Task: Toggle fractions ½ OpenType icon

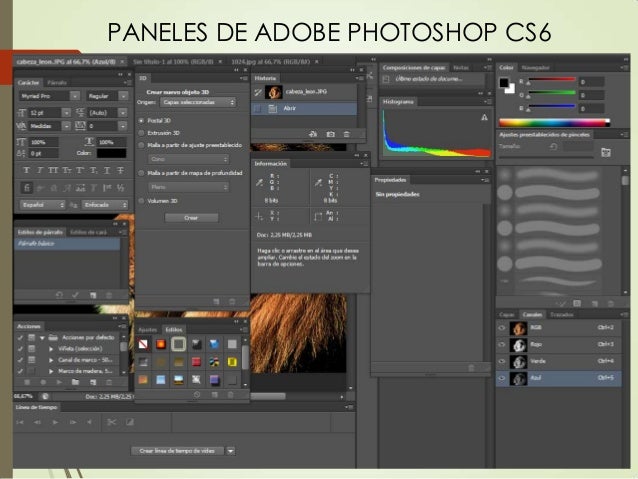Action: [120, 188]
